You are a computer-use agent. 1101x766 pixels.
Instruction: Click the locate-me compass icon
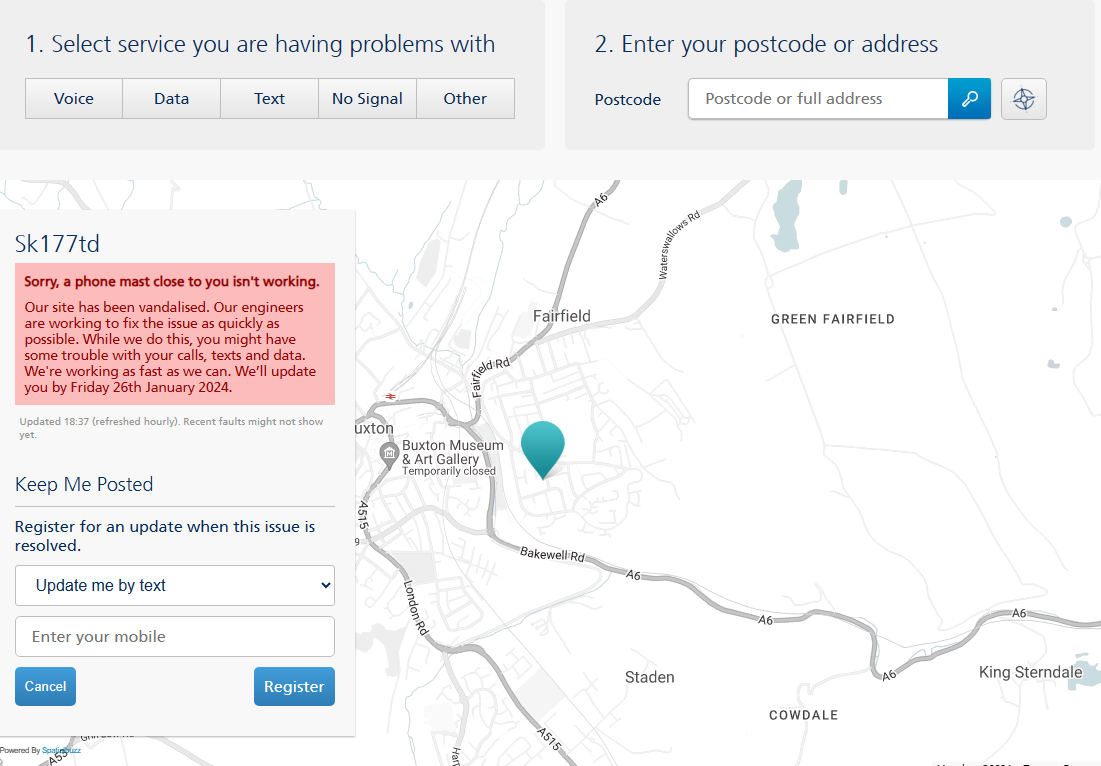1023,99
